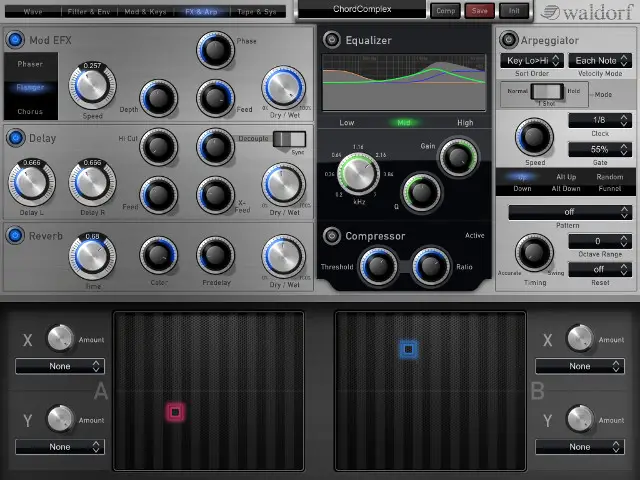
Task: Click the ChordComplex preset name display
Action: click(x=362, y=9)
